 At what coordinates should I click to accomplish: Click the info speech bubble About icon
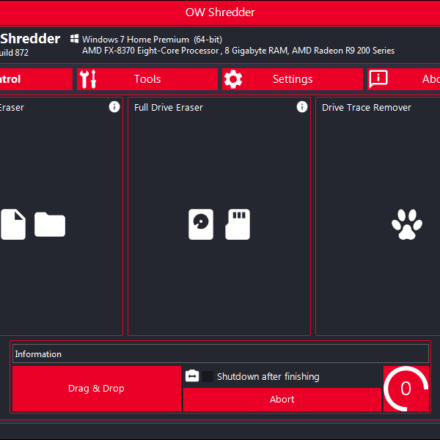378,79
